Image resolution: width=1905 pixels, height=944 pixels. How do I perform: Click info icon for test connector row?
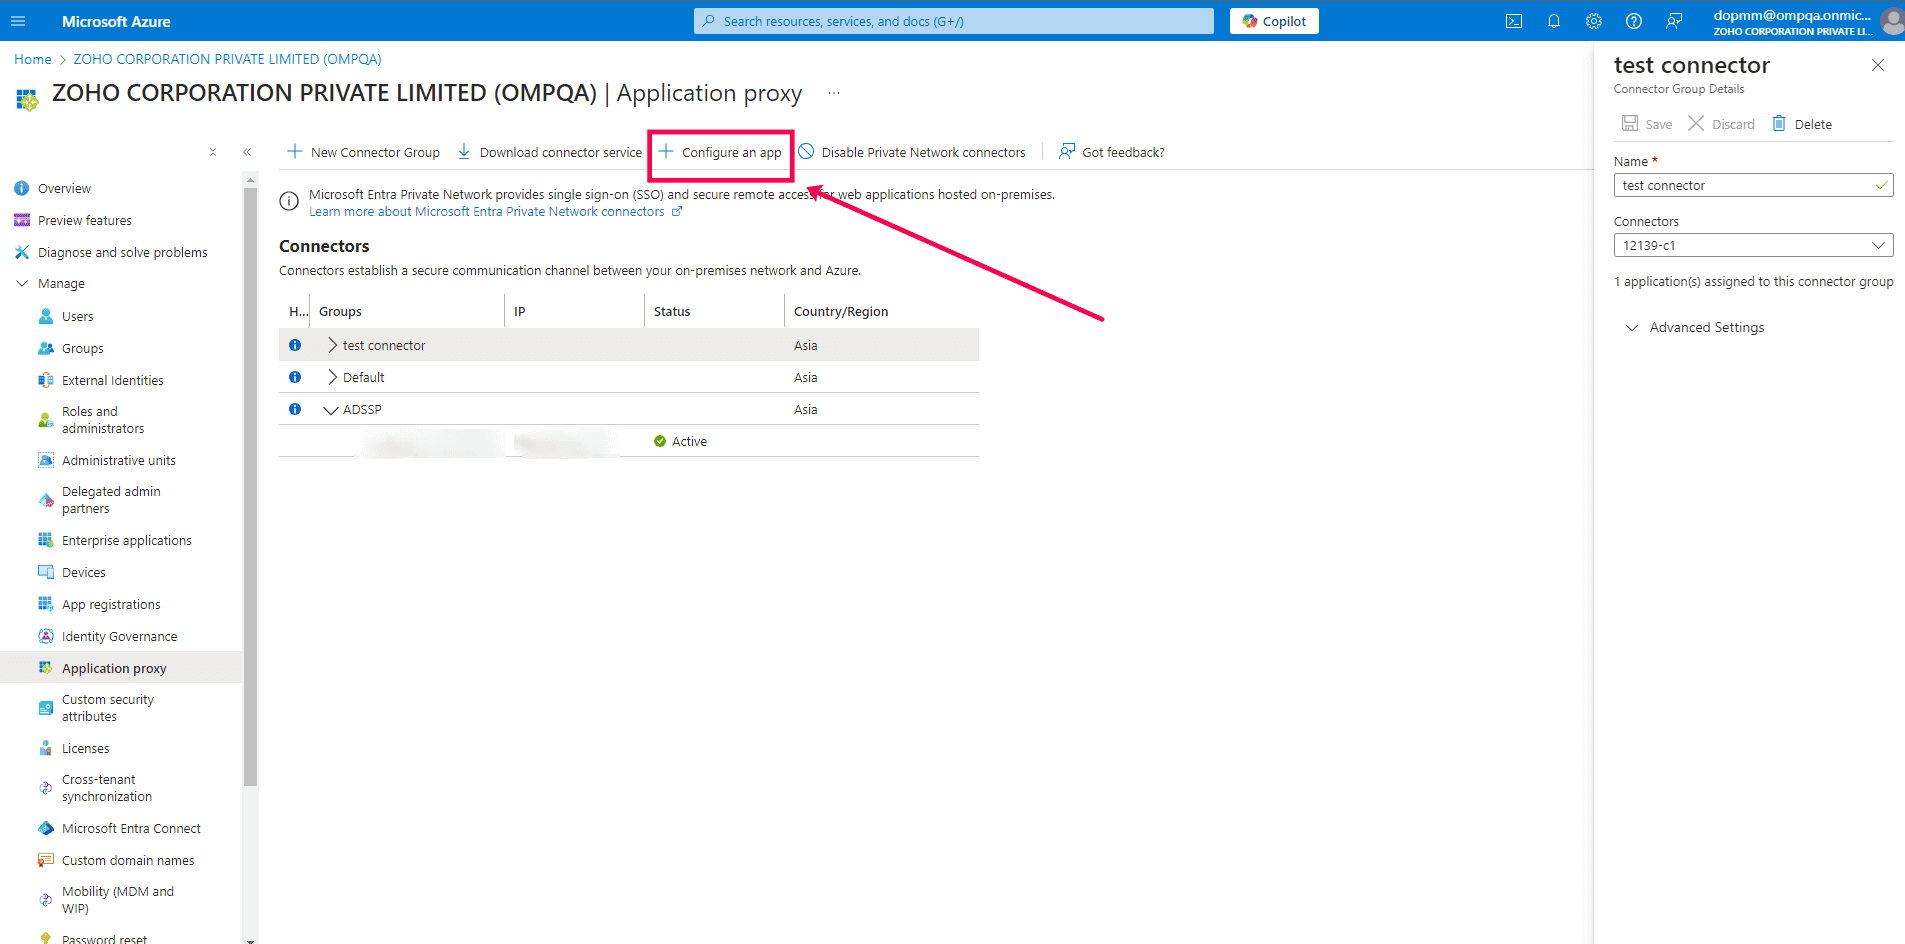point(295,345)
